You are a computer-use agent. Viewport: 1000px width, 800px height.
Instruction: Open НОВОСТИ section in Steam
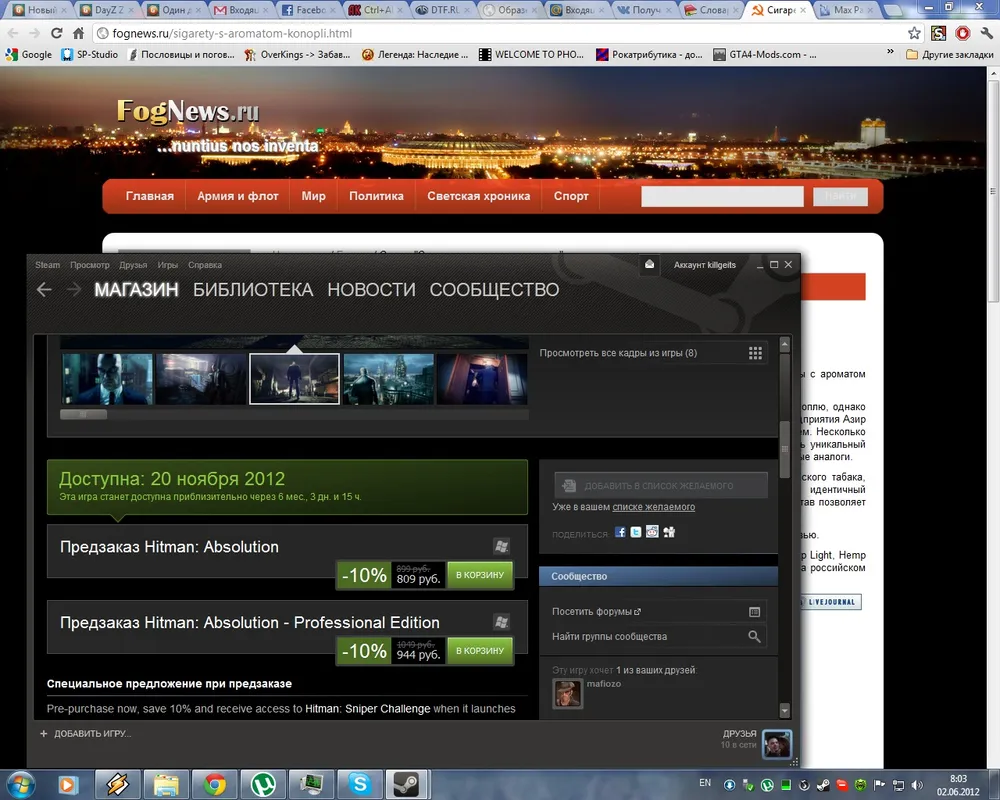371,290
